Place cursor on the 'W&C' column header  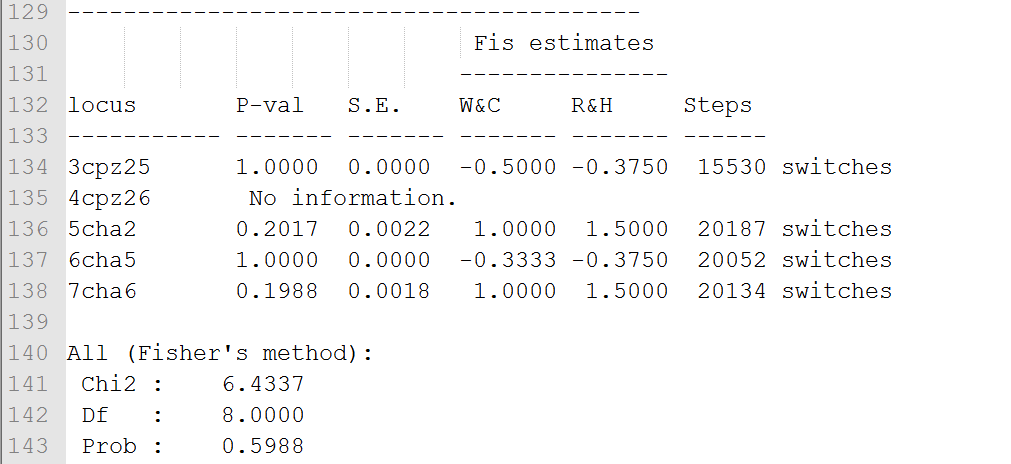480,105
